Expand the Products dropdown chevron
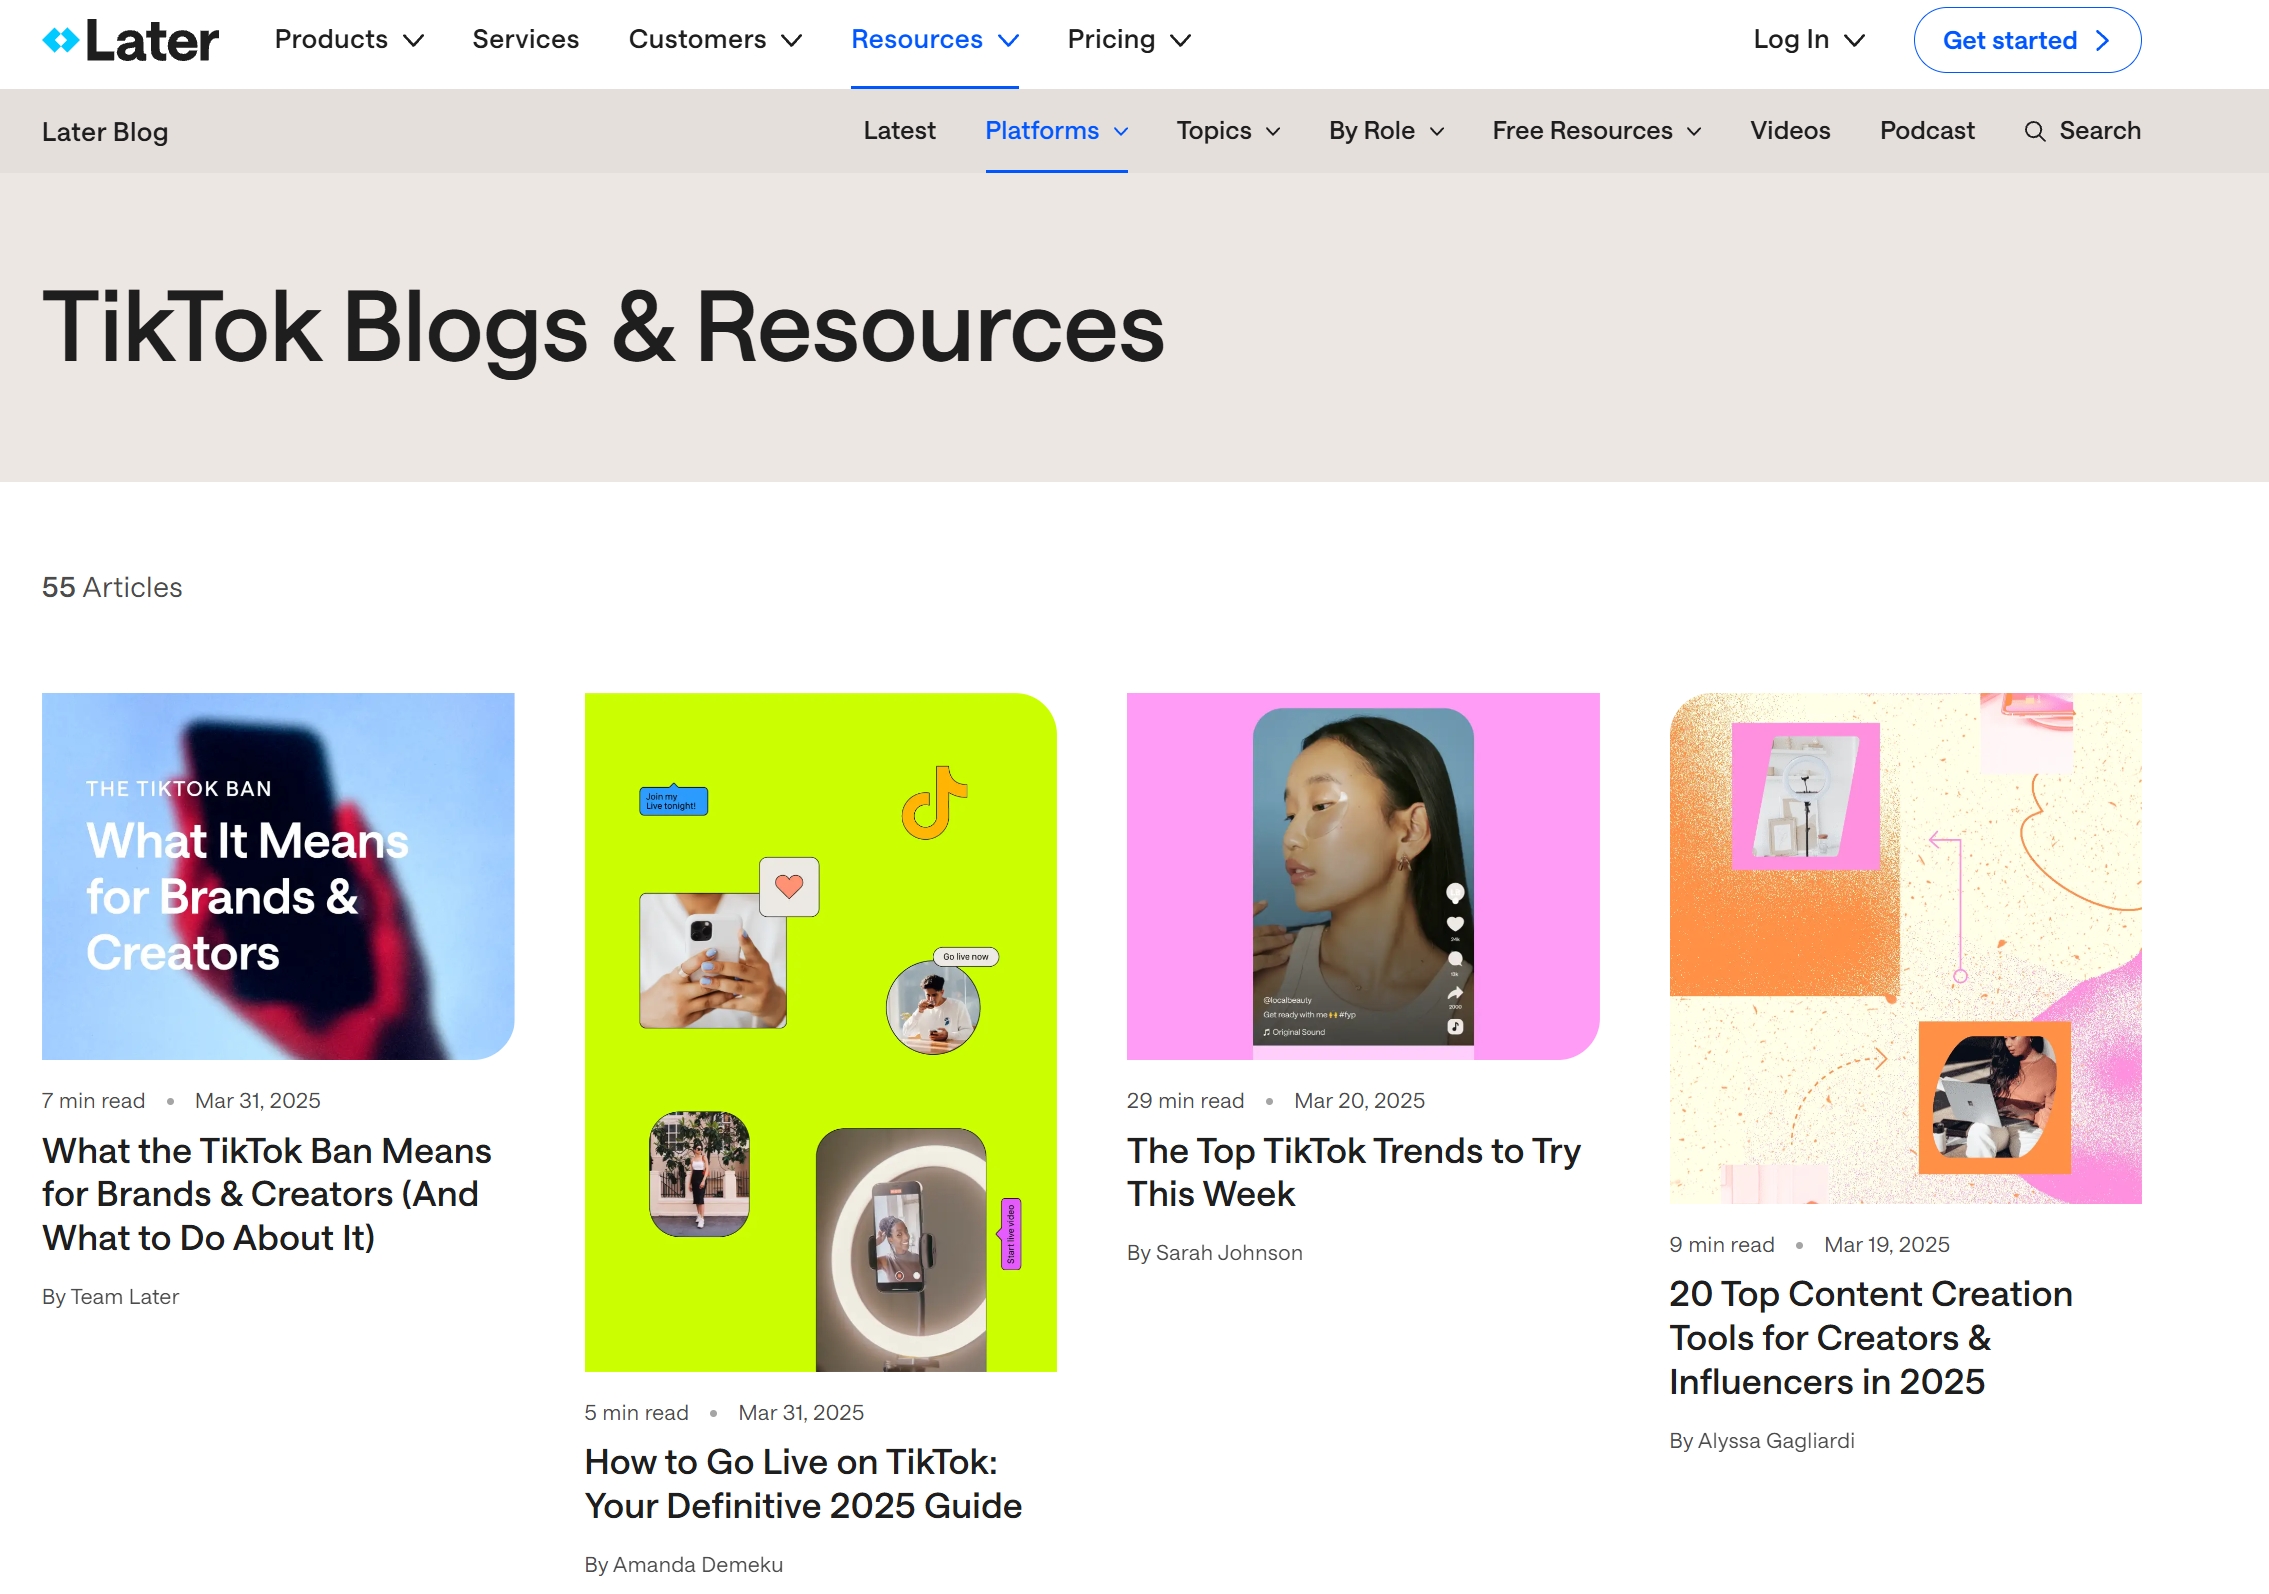2269x1594 pixels. click(413, 41)
